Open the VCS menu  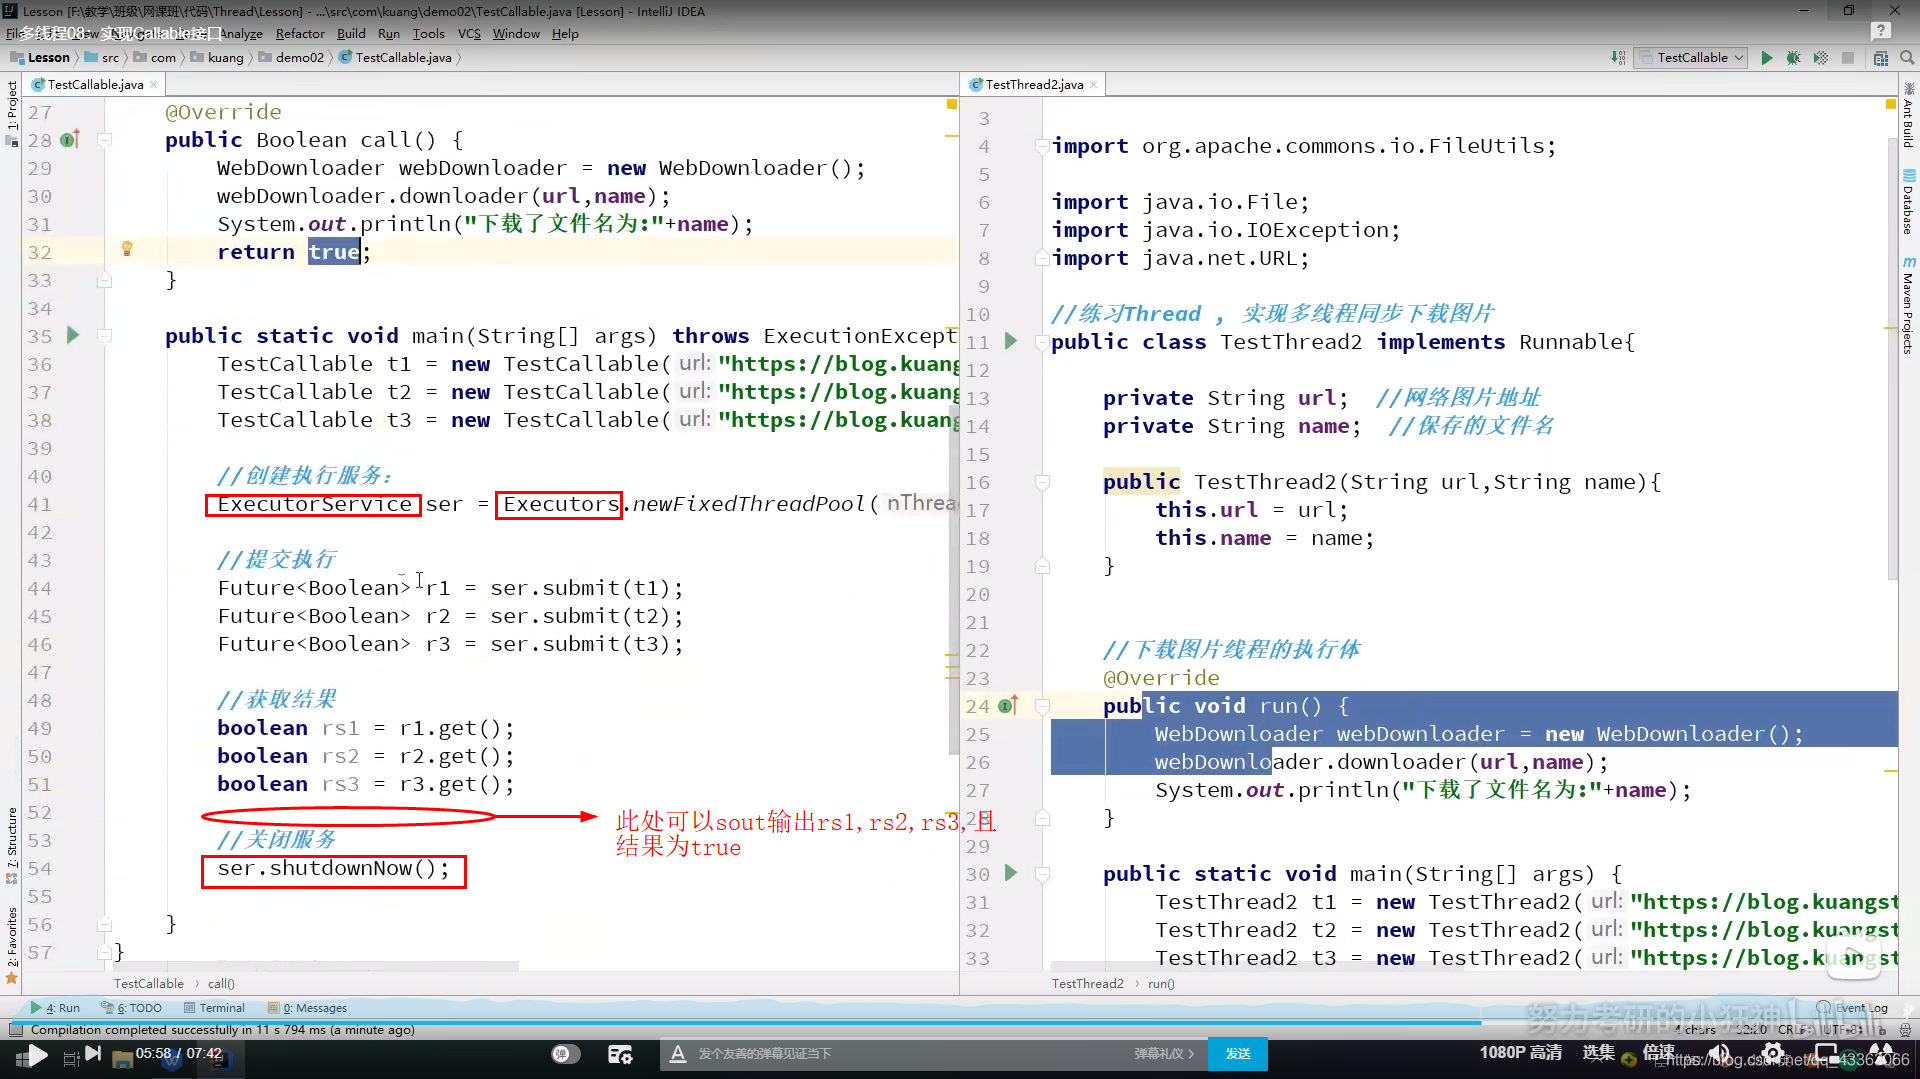tap(469, 34)
